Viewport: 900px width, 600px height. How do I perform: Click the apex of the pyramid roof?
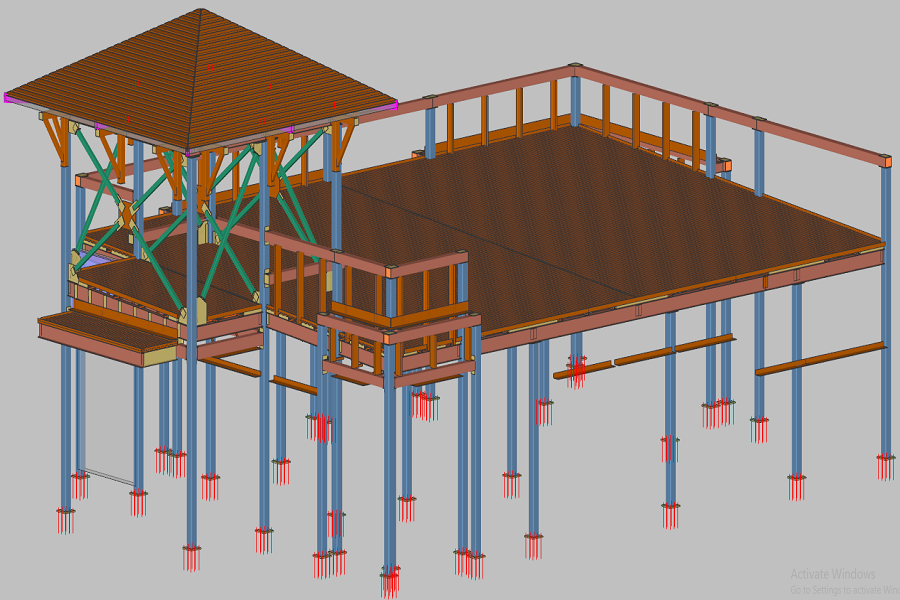point(201,11)
